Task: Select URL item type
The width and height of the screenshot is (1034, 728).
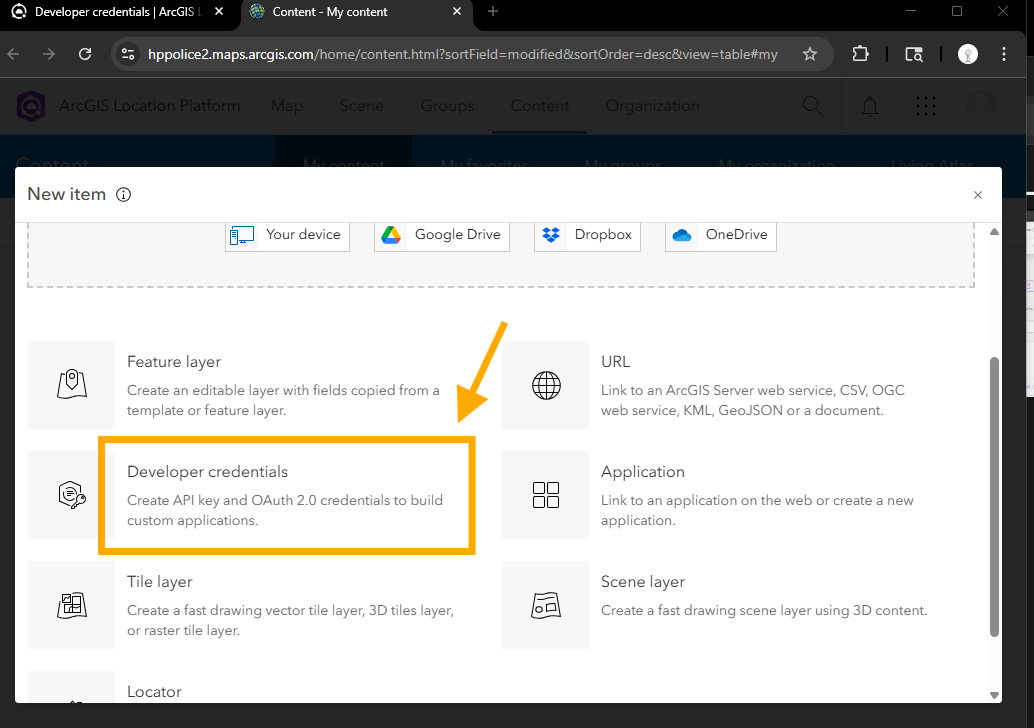Action: click(724, 385)
